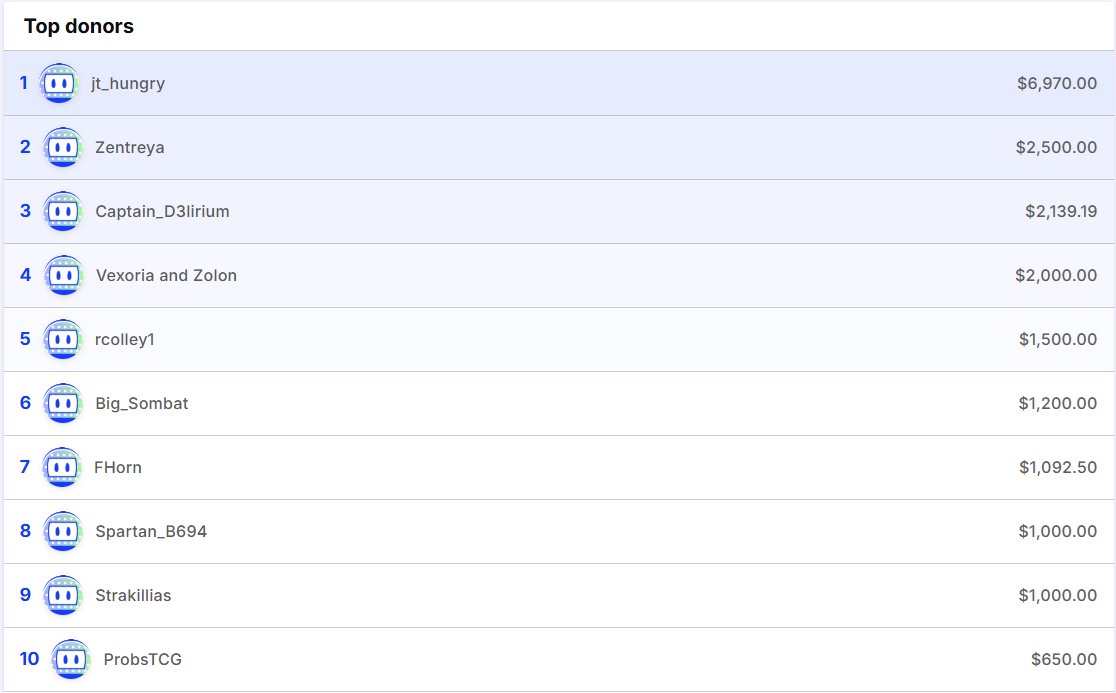
Task: Select the donor name Big_Sombat
Action: (x=142, y=404)
